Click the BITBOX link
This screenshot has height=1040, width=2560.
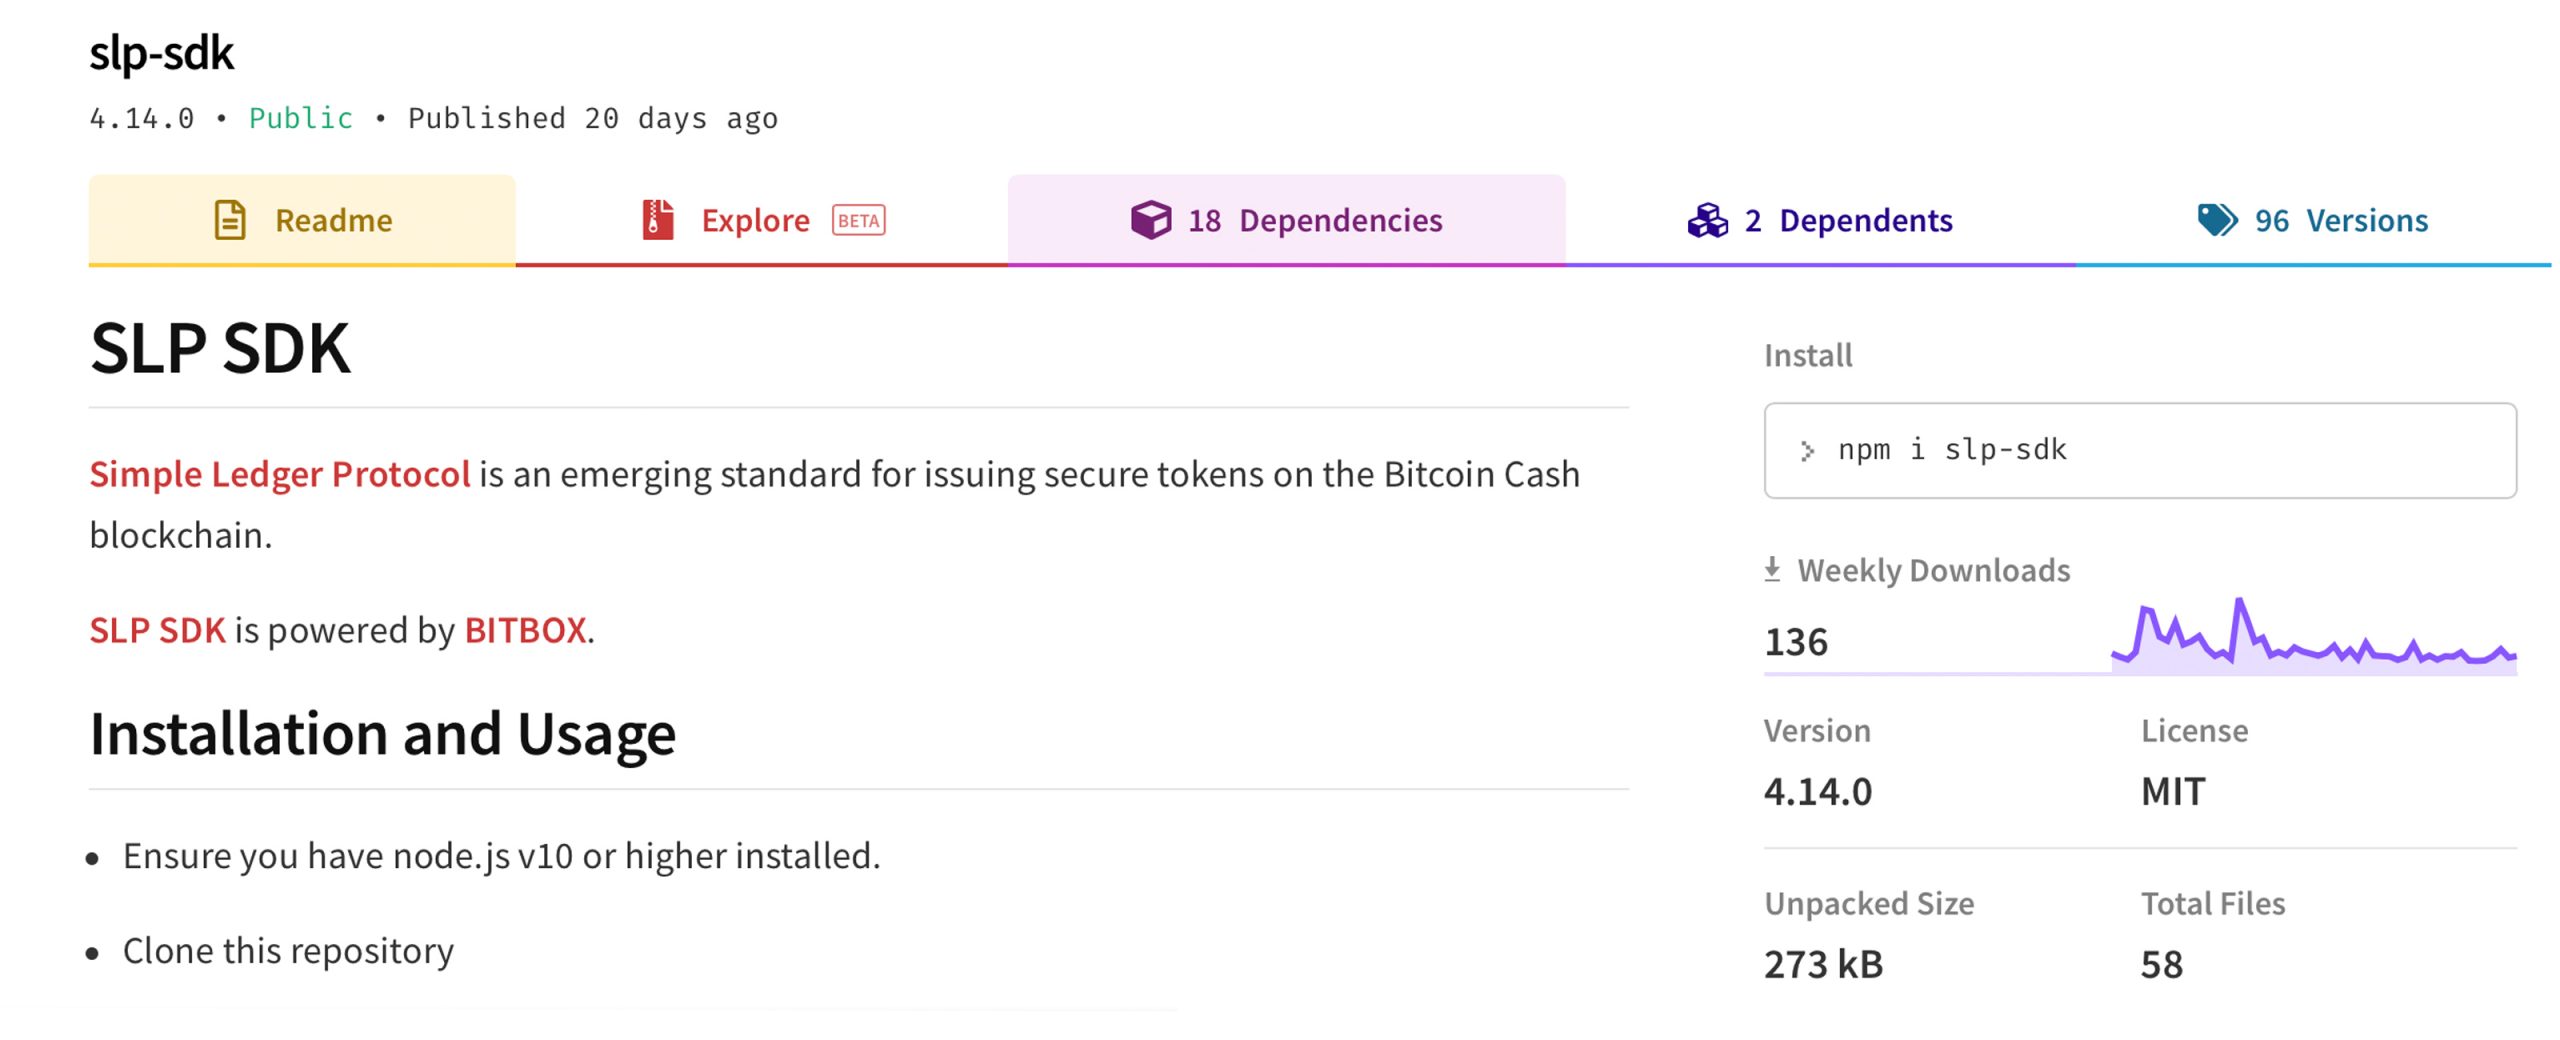524,631
